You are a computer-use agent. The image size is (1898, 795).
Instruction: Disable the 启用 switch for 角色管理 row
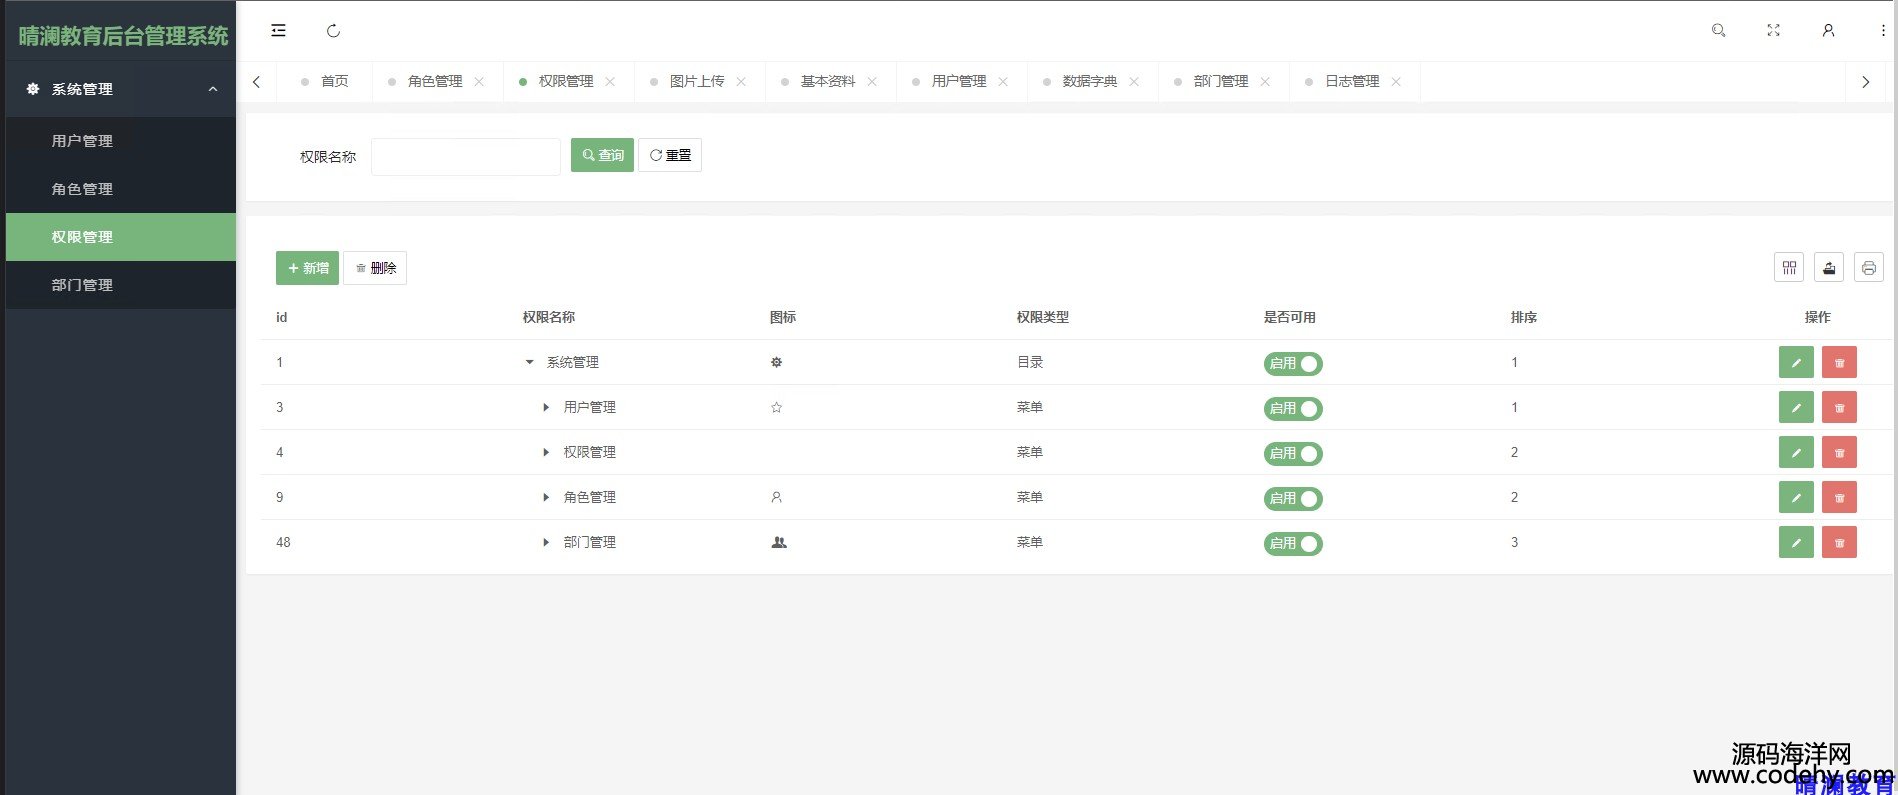coord(1293,499)
